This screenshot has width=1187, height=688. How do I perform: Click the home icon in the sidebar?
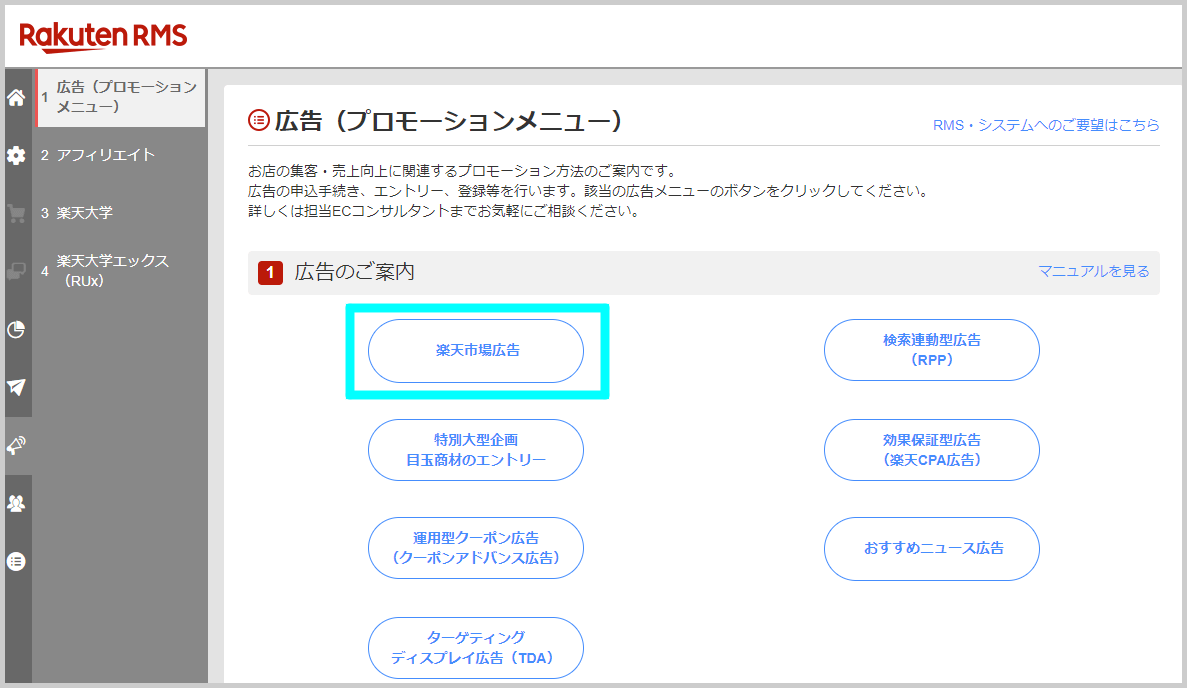click(16, 98)
